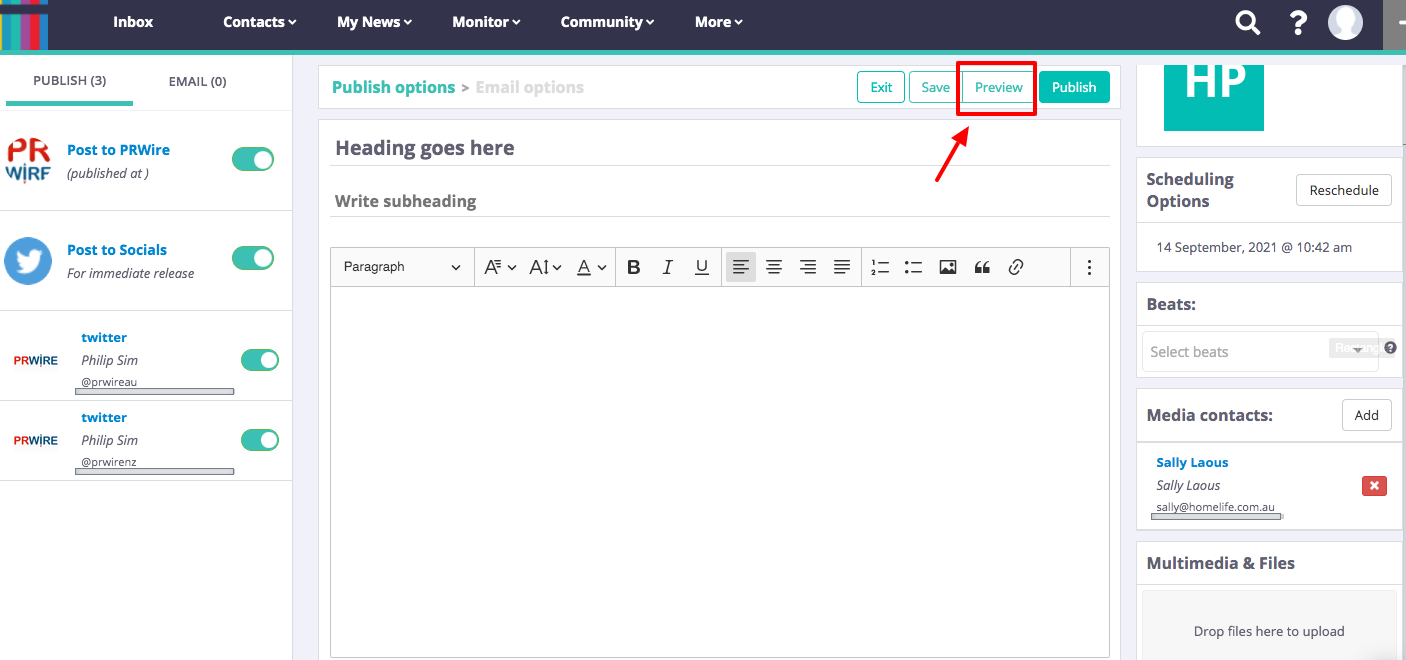
Task: Insert a hyperlink via link icon
Action: pos(1016,267)
